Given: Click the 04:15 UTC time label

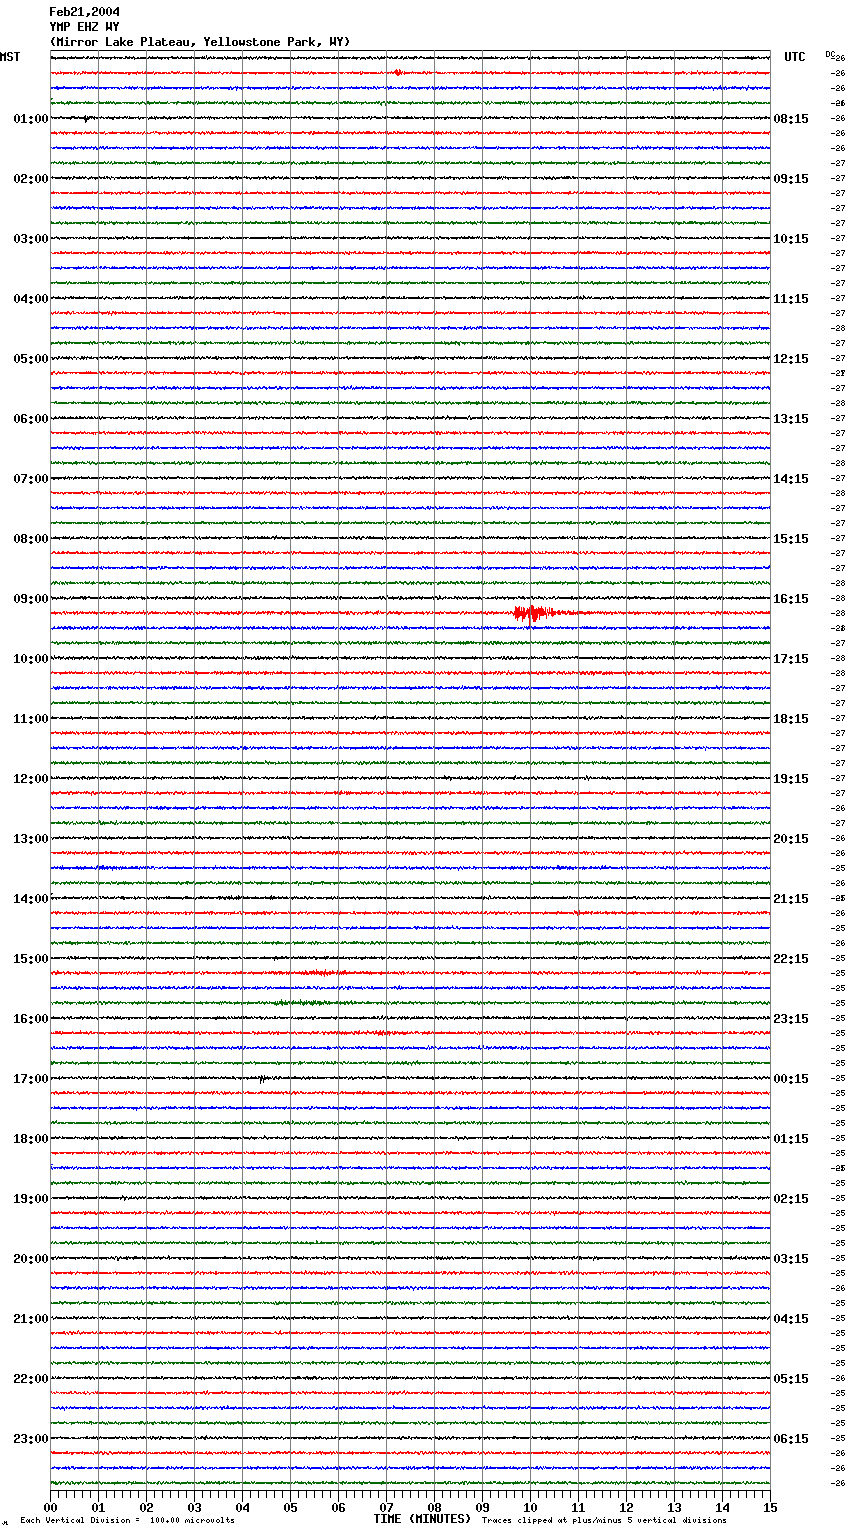Looking at the screenshot, I should click(791, 1319).
